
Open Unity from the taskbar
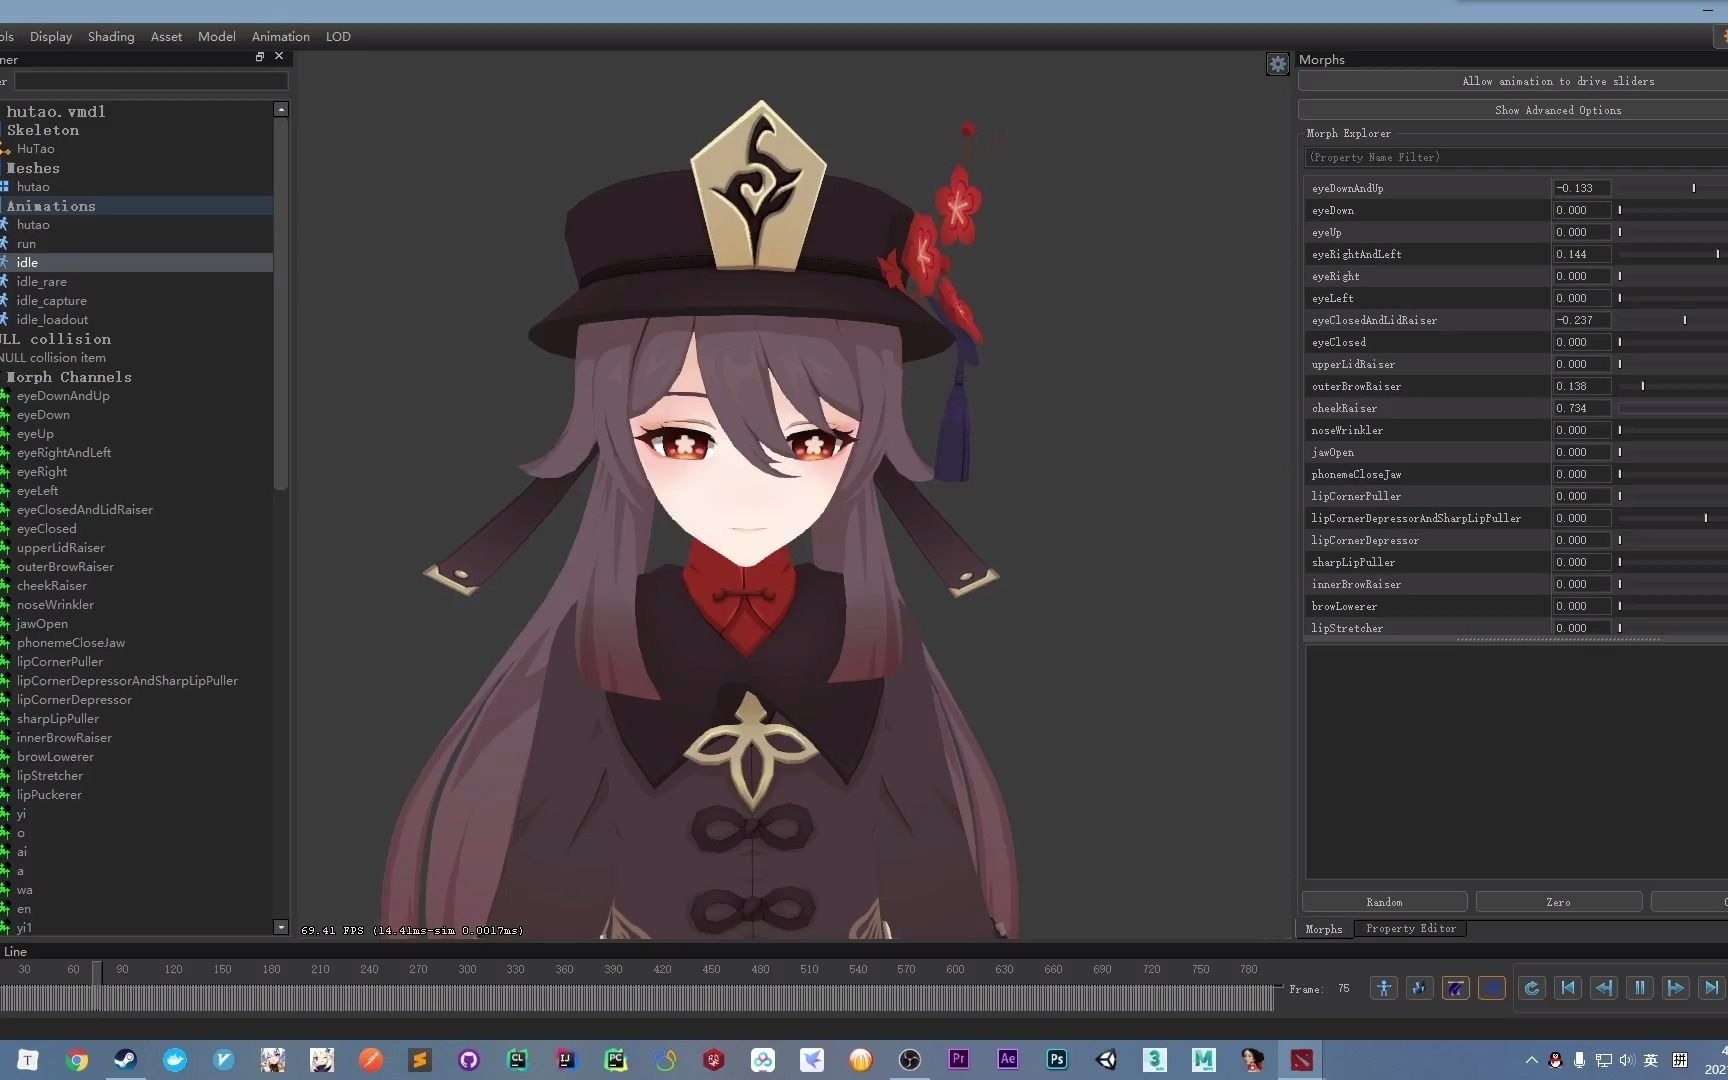coord(1106,1060)
